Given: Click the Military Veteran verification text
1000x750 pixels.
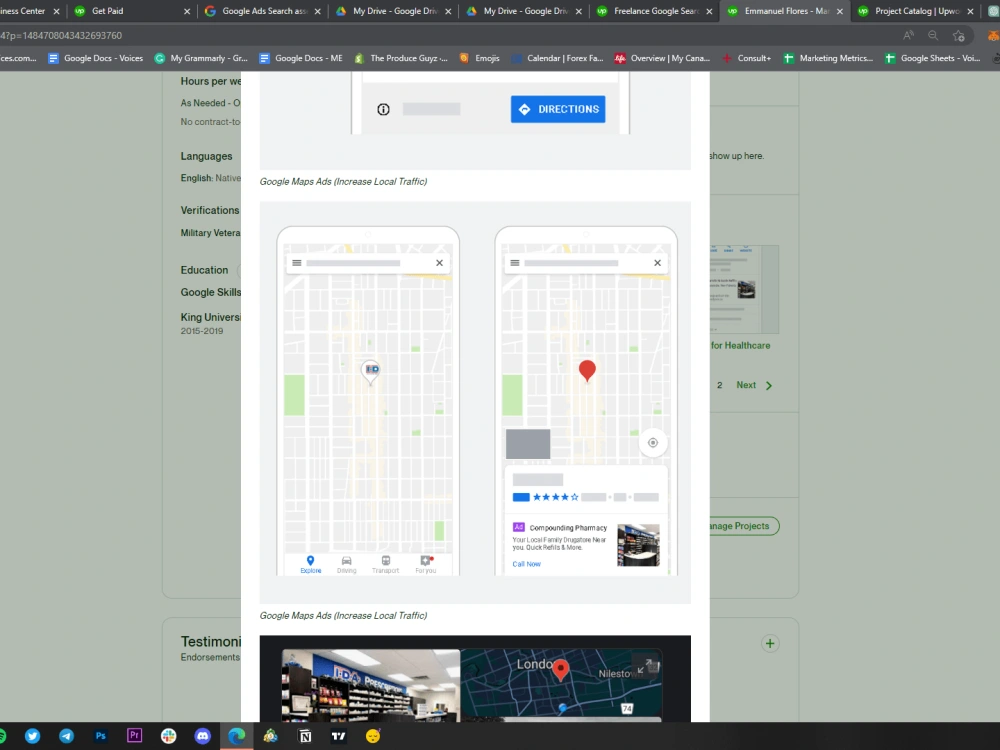Looking at the screenshot, I should (210, 233).
